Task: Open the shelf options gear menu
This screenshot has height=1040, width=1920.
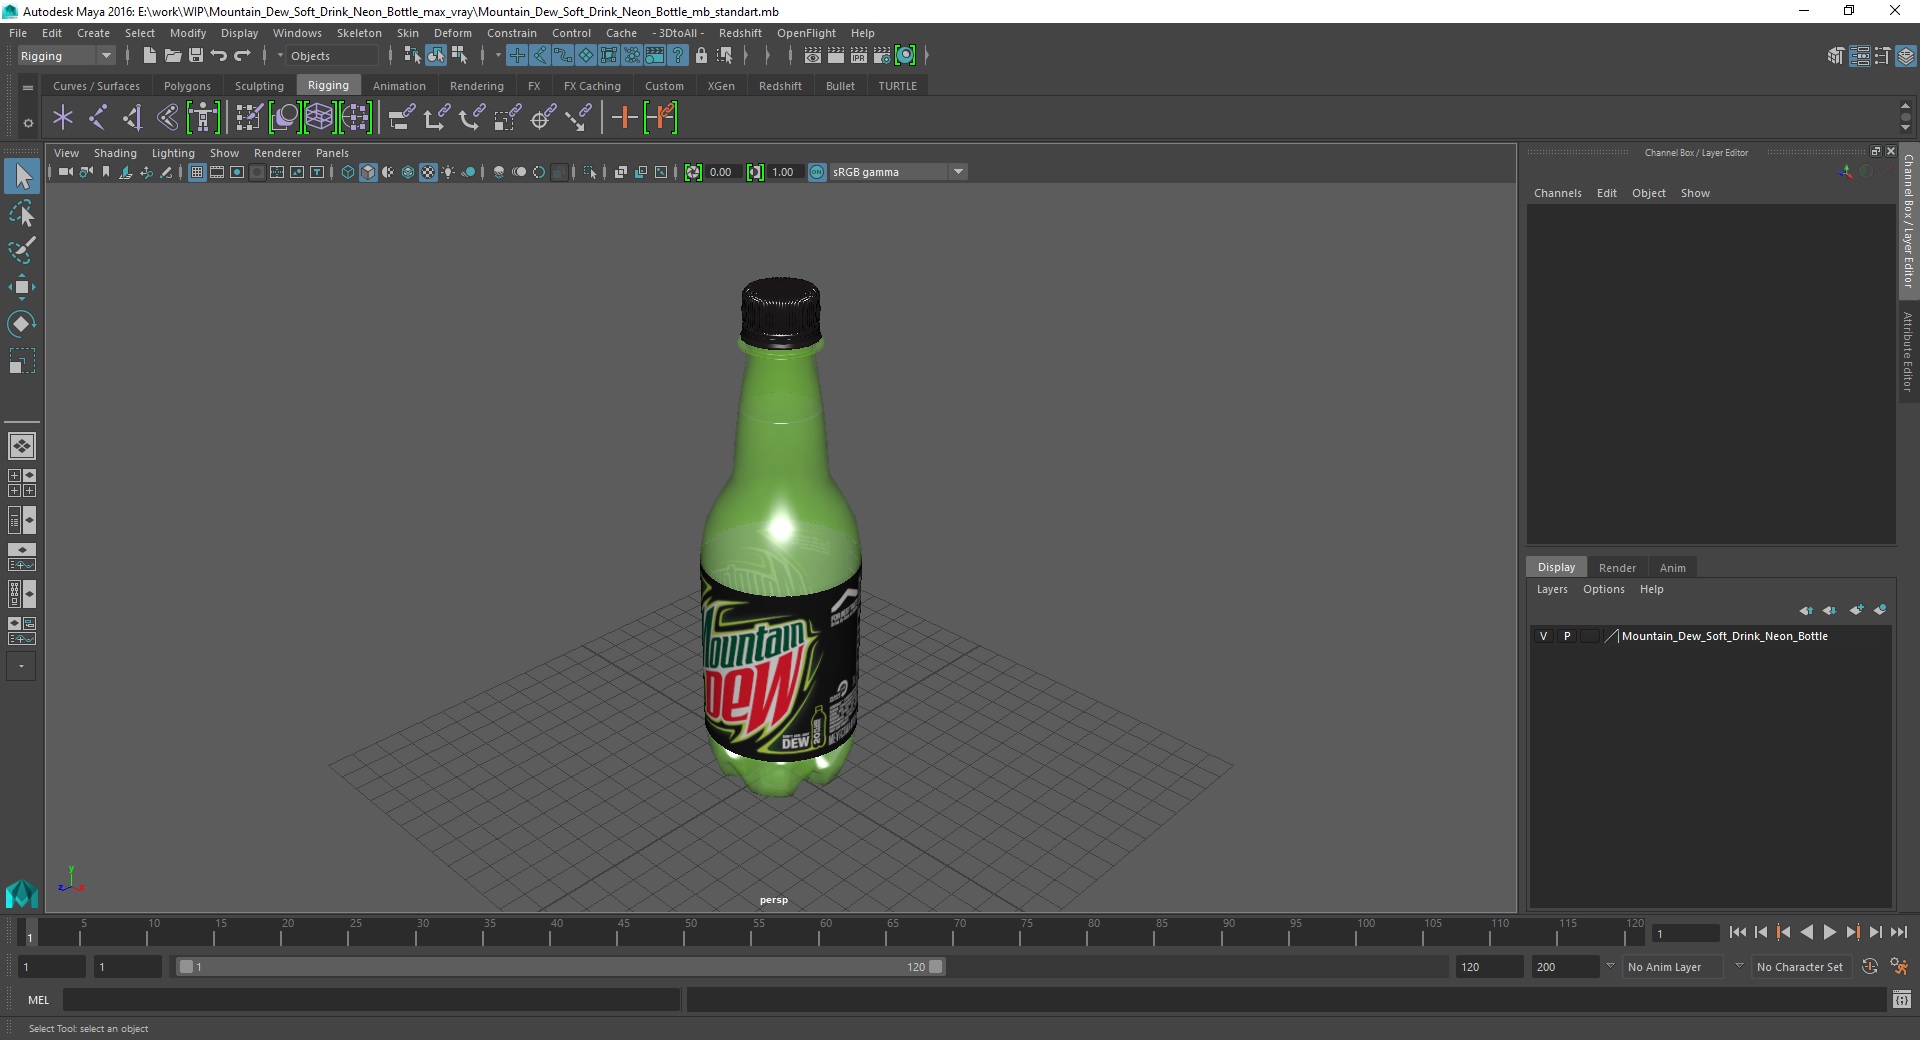Action: (28, 123)
